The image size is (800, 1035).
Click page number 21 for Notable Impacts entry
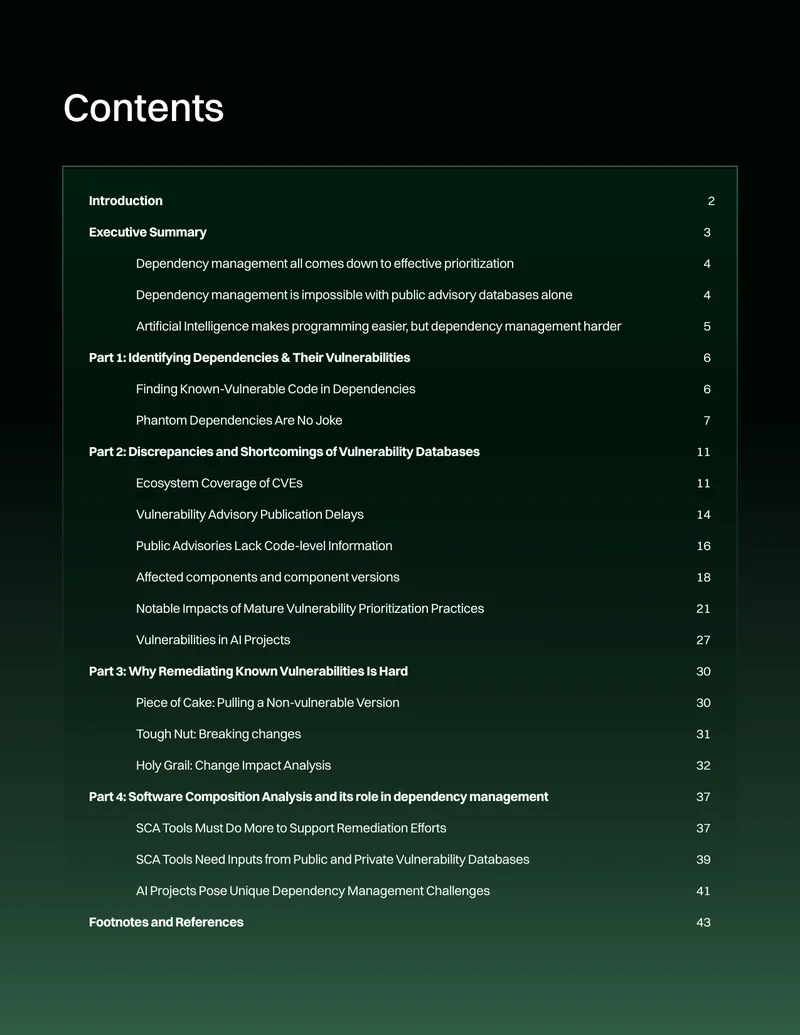click(704, 609)
